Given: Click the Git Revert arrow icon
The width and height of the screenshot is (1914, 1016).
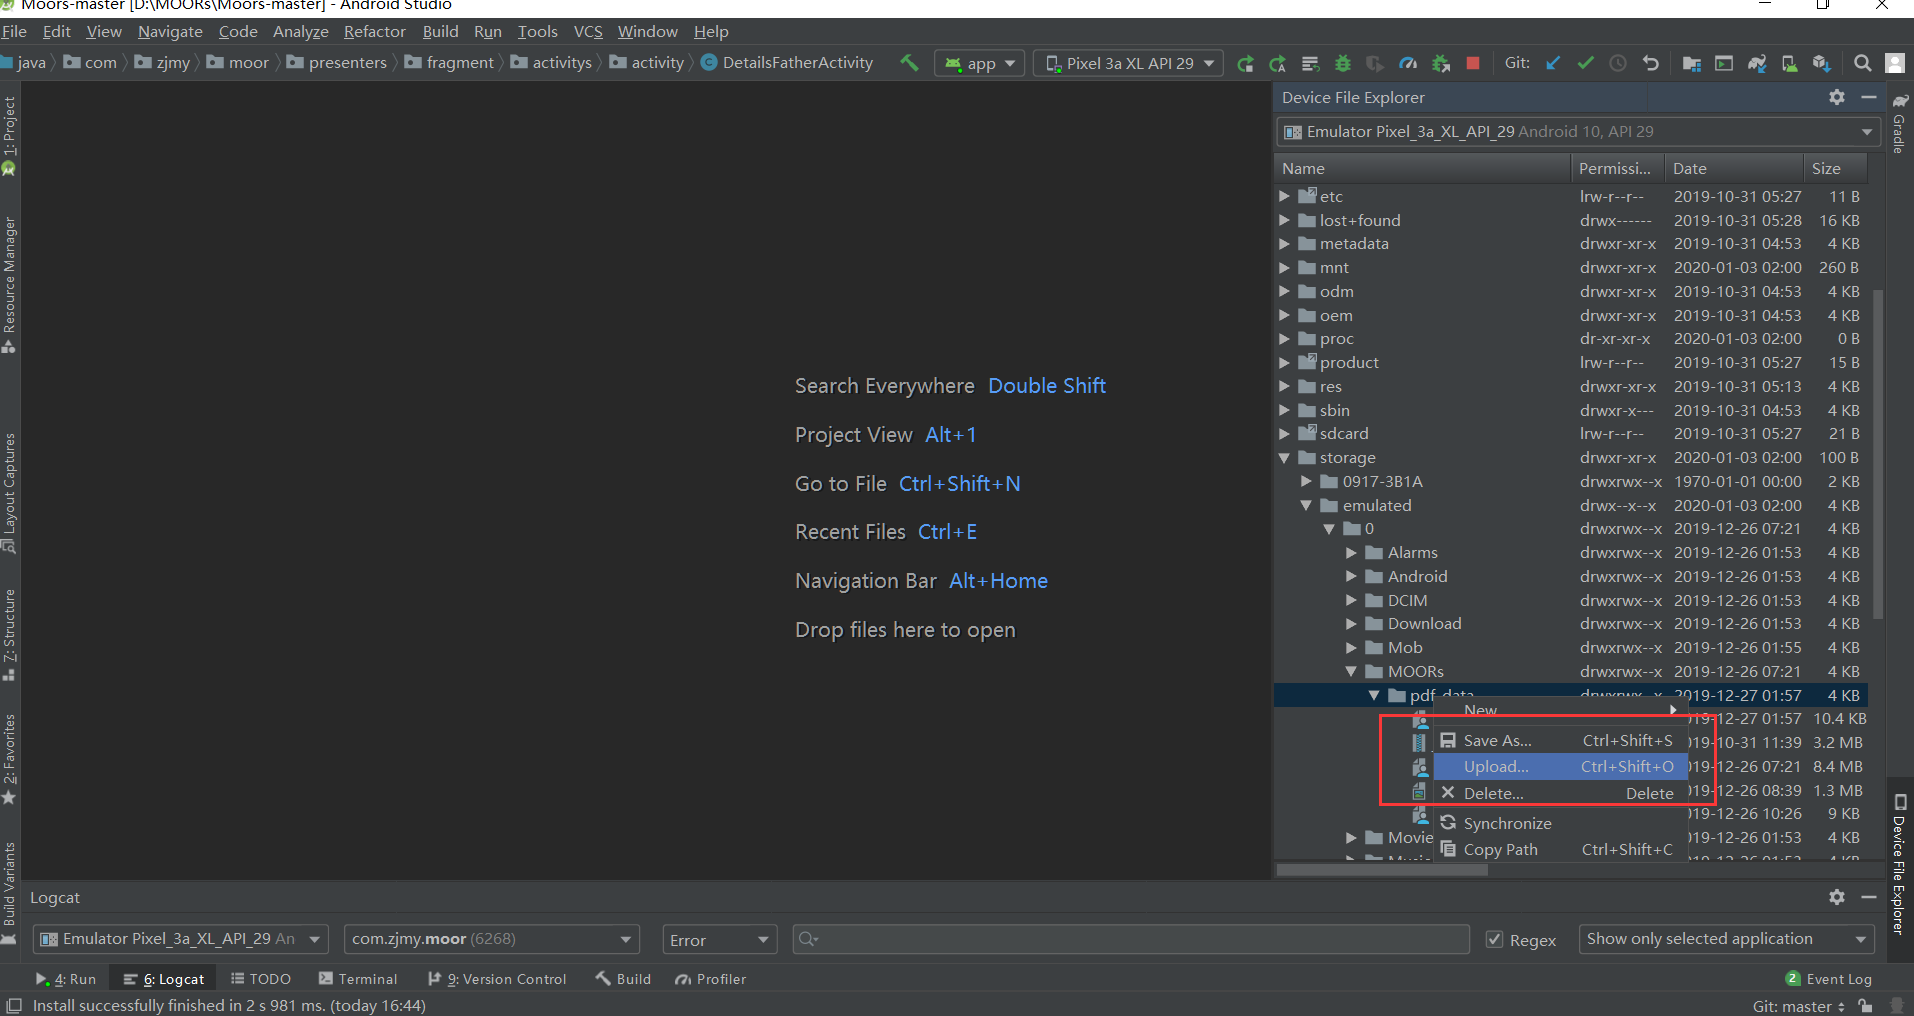Looking at the screenshot, I should [x=1651, y=63].
